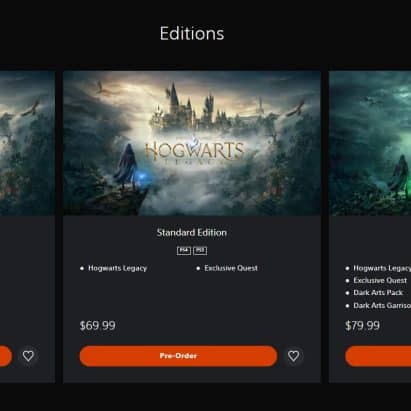Select the Standard Edition title
This screenshot has width=411, height=411.
192,233
